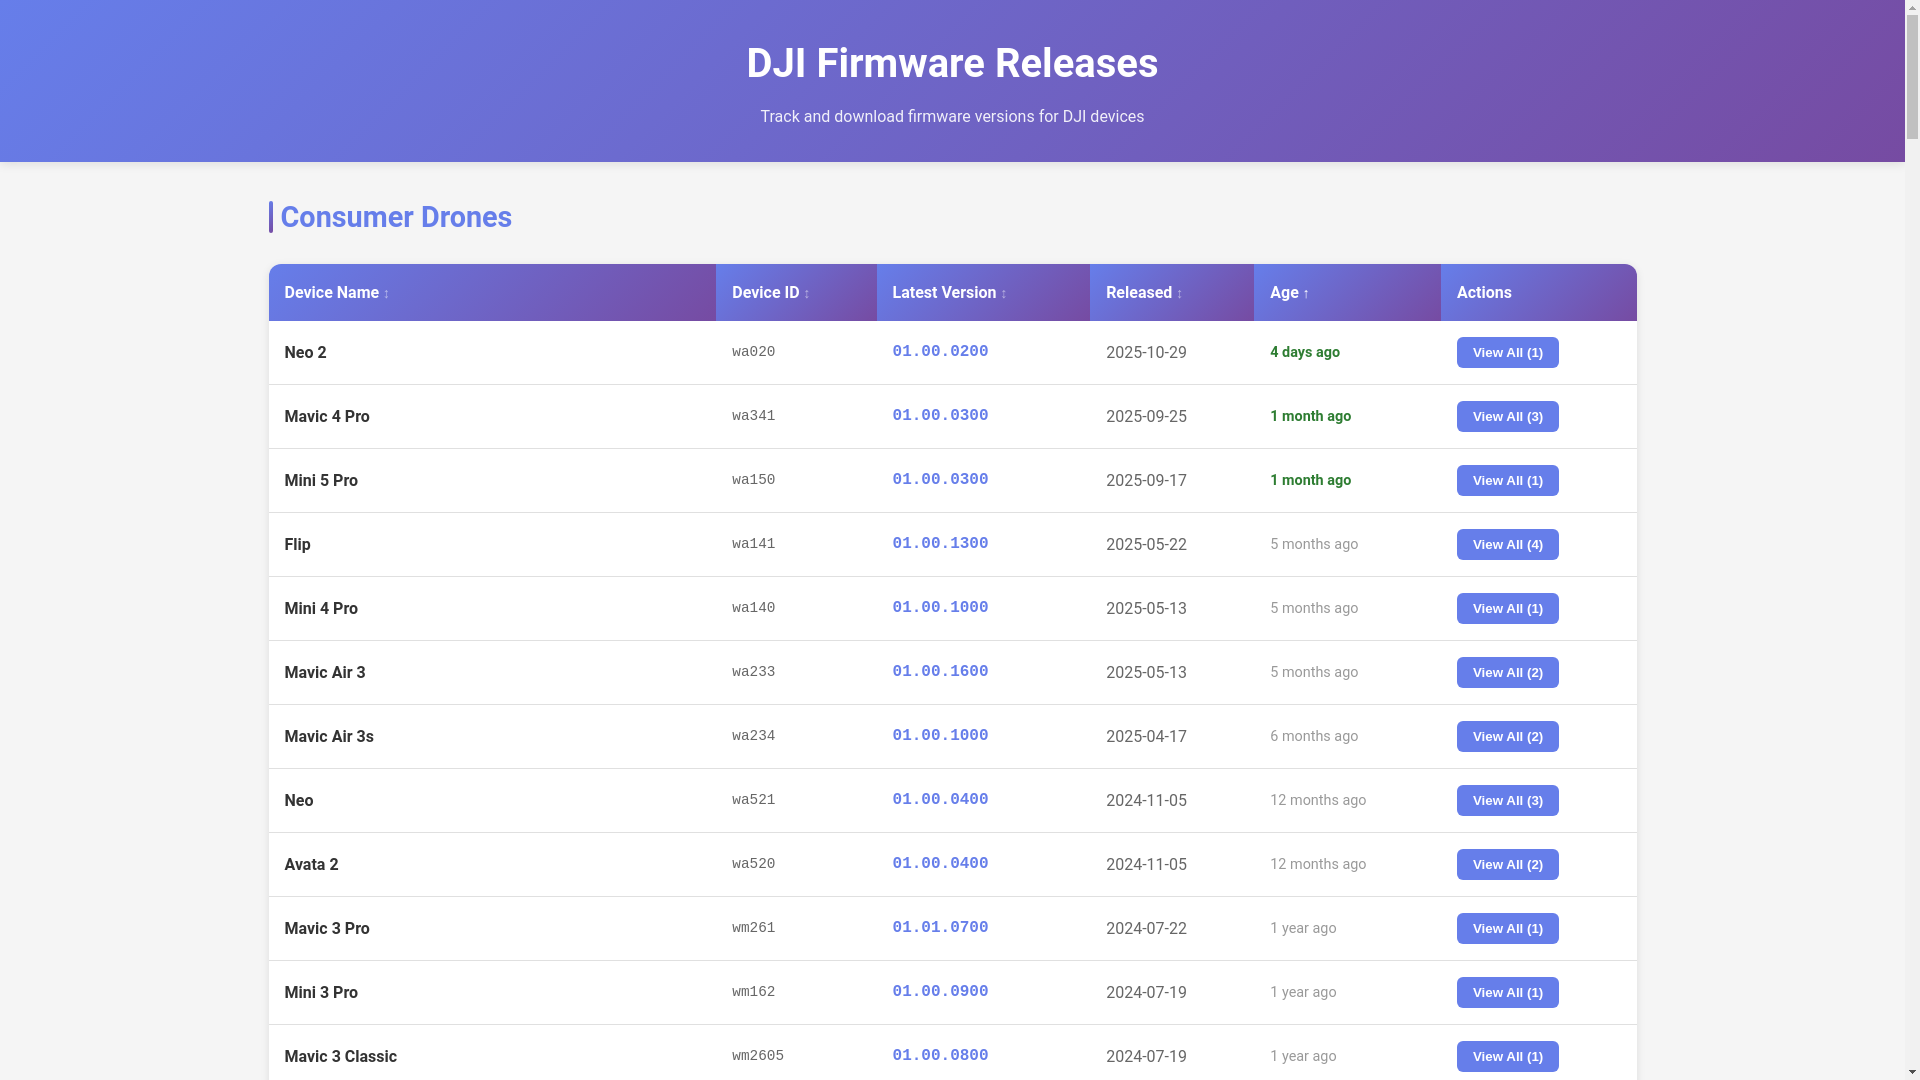This screenshot has height=1080, width=1920.
Task: Sort by Released date header
Action: [x=1172, y=293]
